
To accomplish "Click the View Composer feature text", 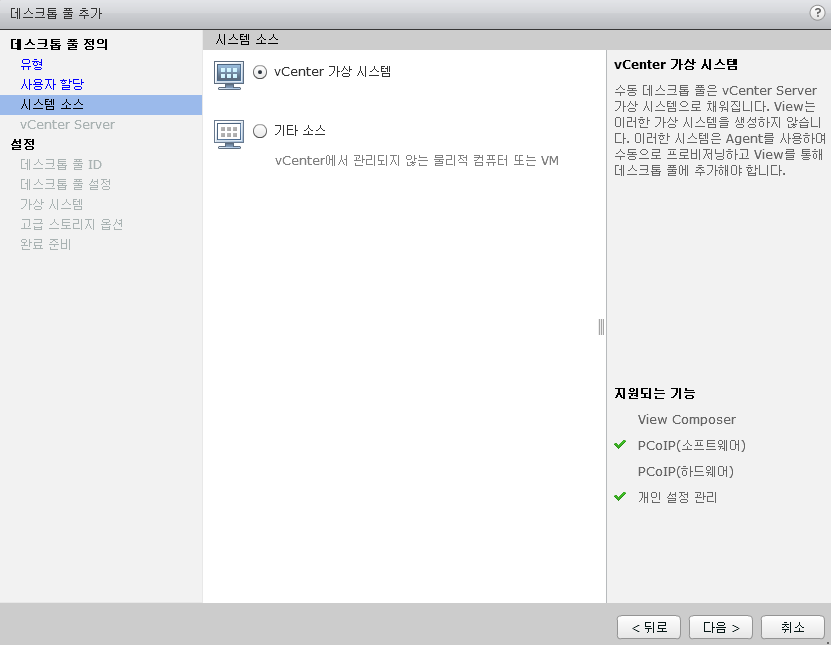I will (x=686, y=419).
